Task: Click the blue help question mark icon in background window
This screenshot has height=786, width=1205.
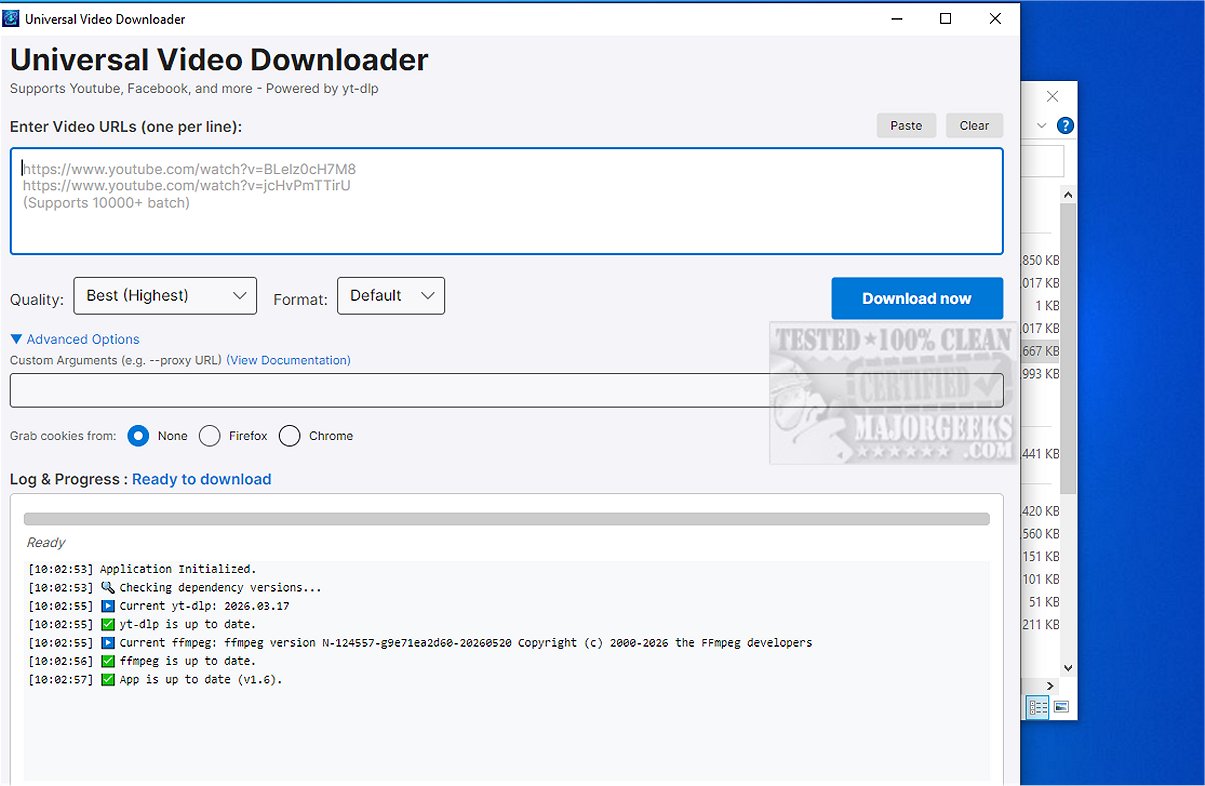Action: click(x=1066, y=126)
